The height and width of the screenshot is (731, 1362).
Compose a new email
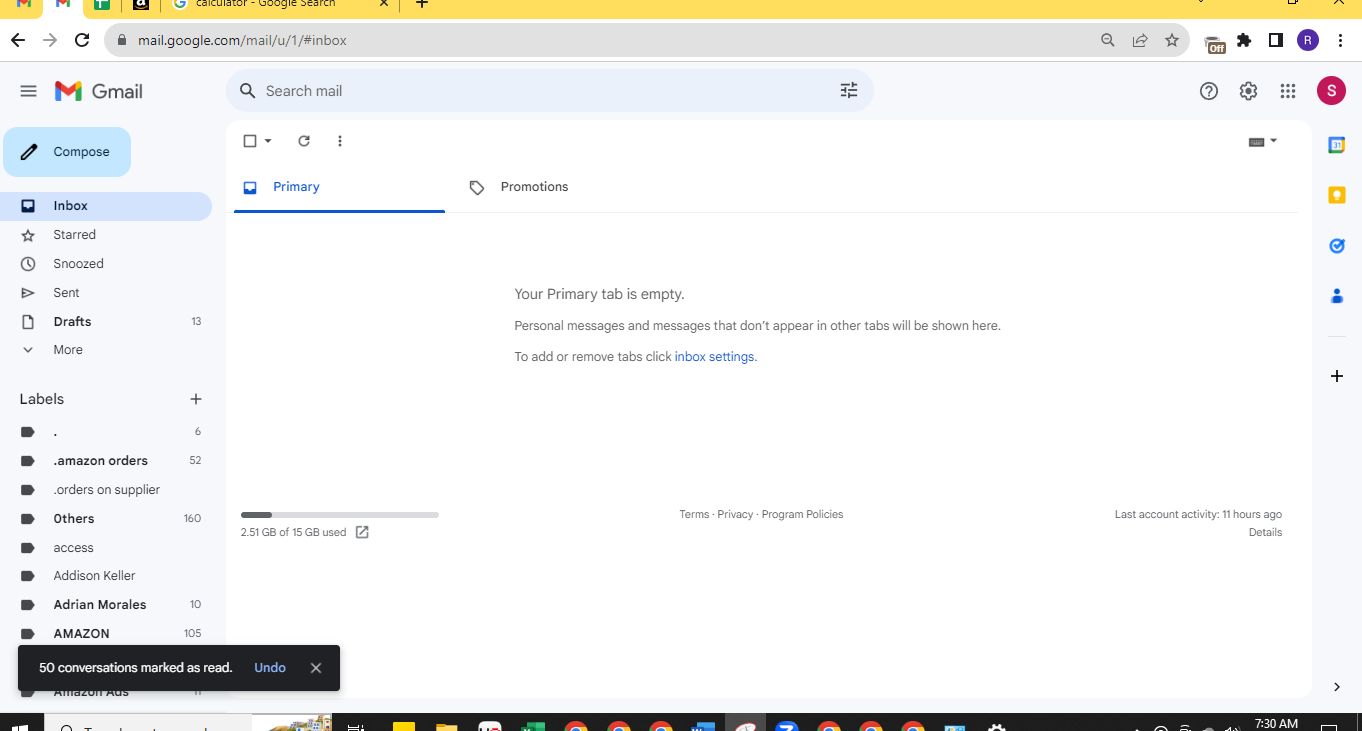(67, 152)
